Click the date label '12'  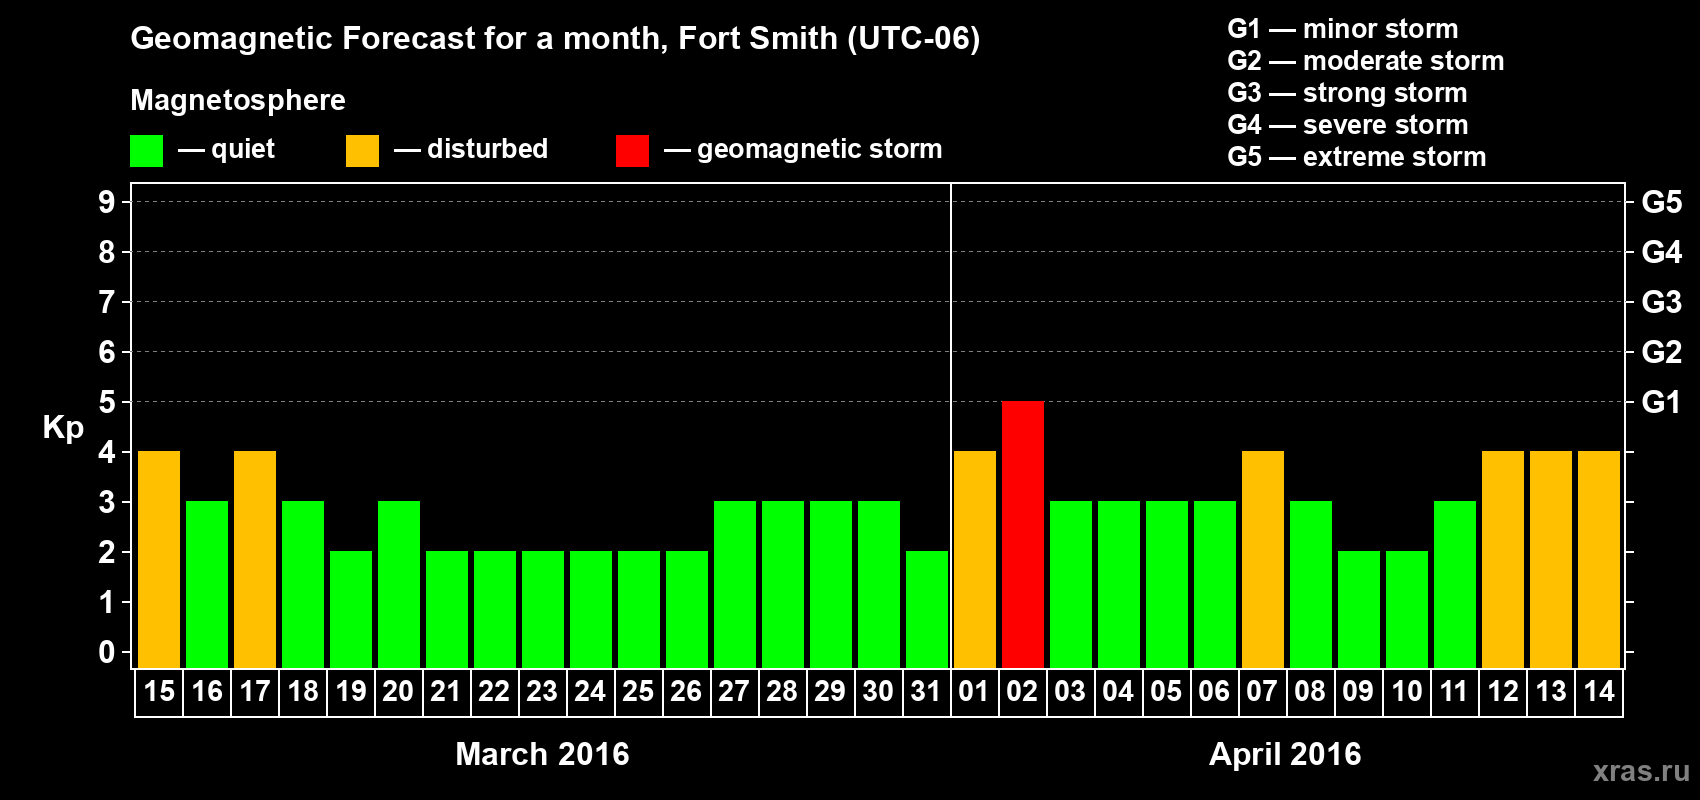point(1503,691)
